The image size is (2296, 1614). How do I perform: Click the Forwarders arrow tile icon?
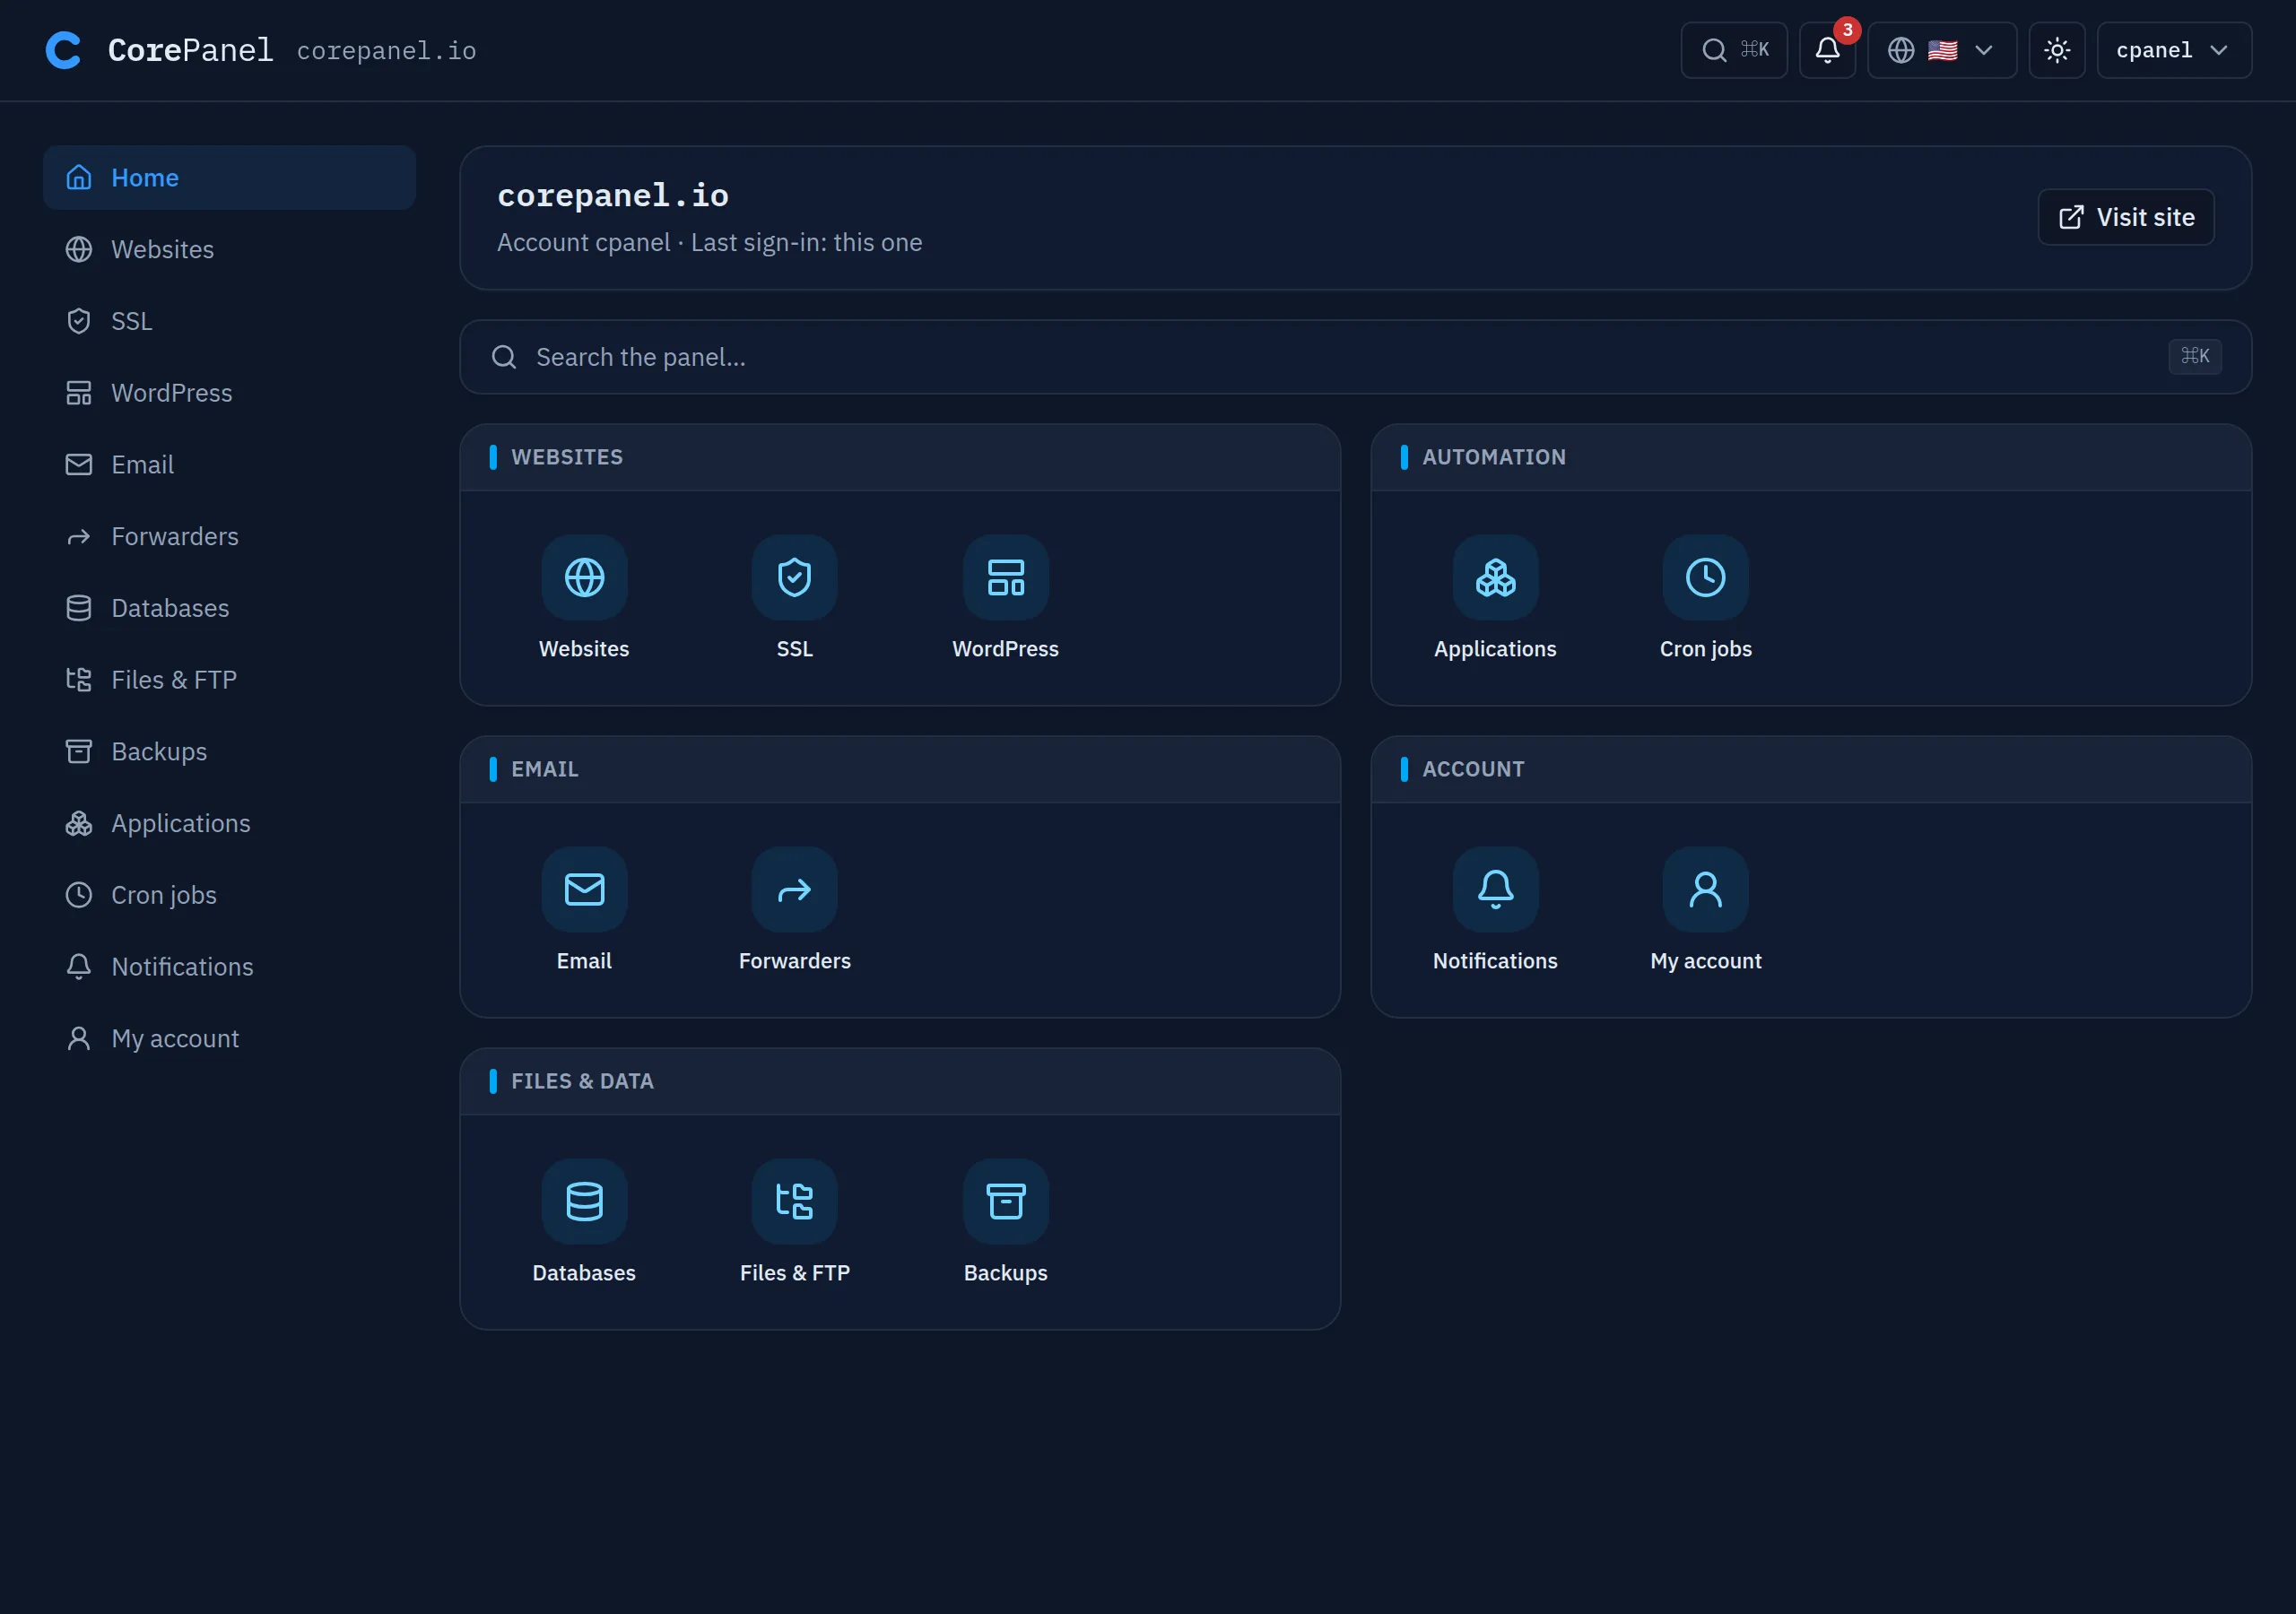click(x=795, y=890)
